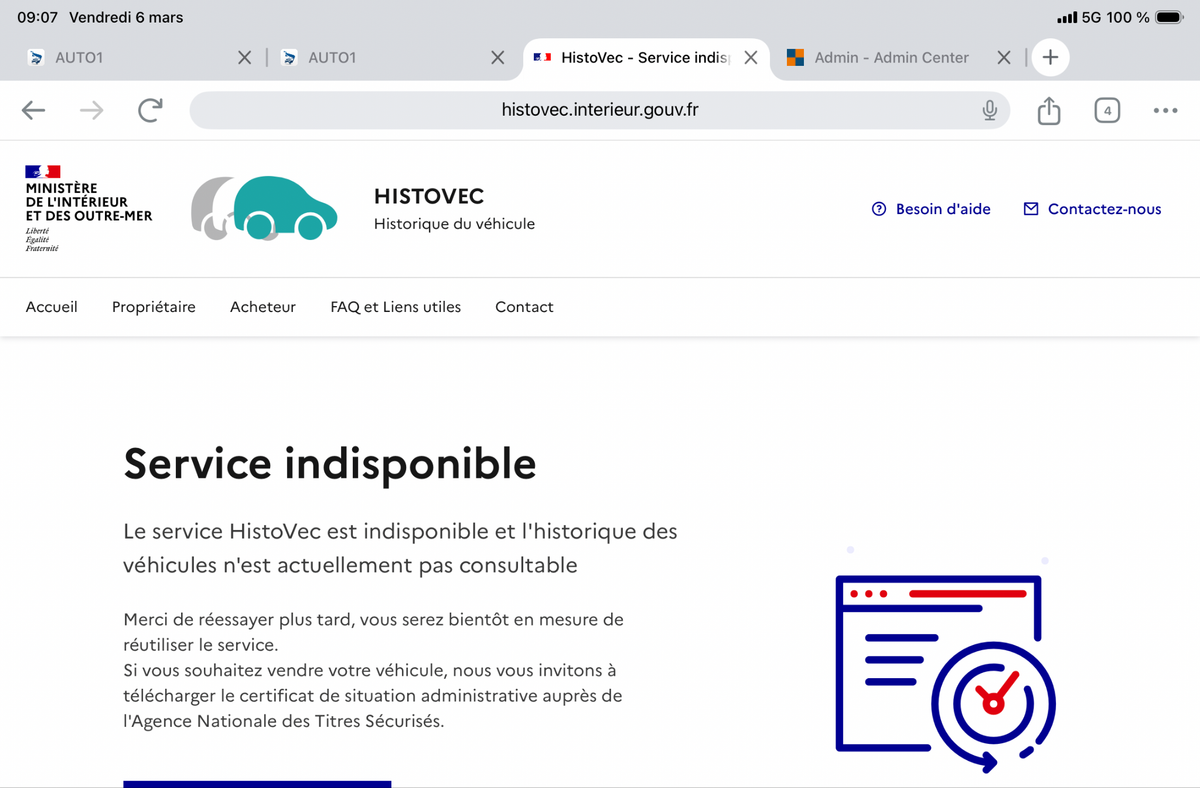Open FAQ et Liens utiles
Image resolution: width=1200 pixels, height=788 pixels.
[x=396, y=307]
